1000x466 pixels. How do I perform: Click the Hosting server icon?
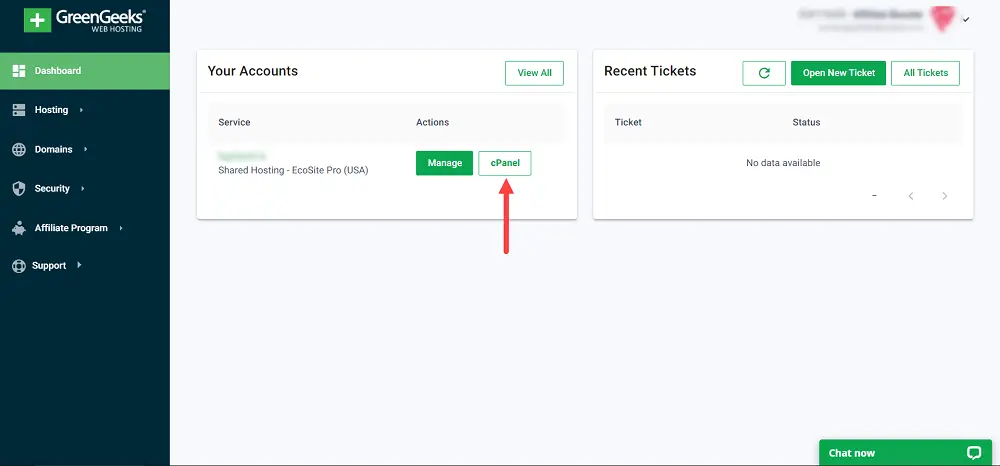(x=18, y=110)
